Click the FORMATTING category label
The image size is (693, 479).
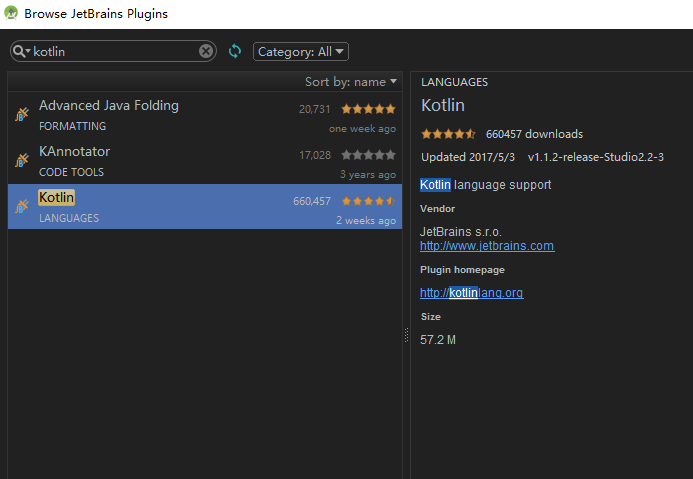tap(72, 126)
